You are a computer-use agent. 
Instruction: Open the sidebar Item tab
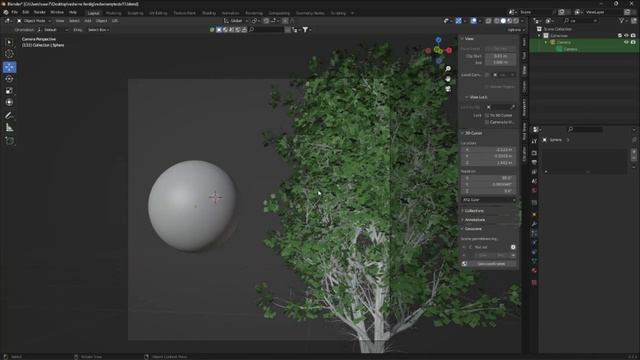(x=524, y=42)
